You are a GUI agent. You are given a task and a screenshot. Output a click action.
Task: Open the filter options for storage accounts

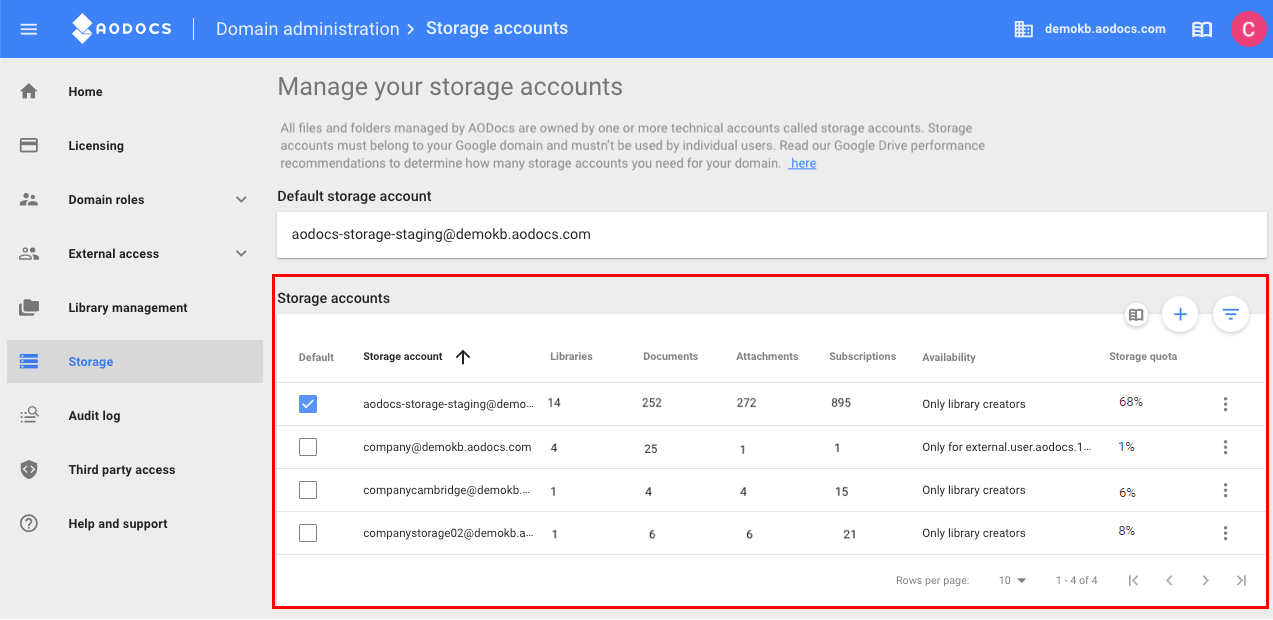(1230, 314)
